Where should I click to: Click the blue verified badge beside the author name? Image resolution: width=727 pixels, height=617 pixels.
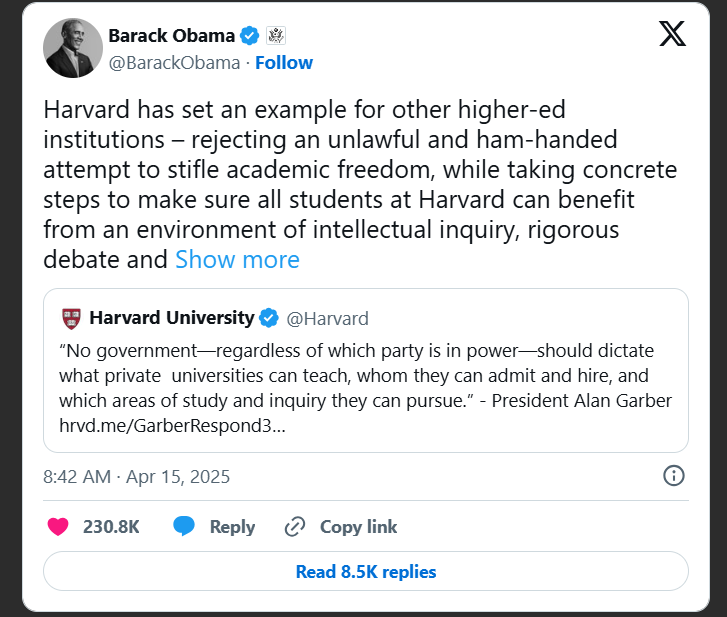point(251,36)
